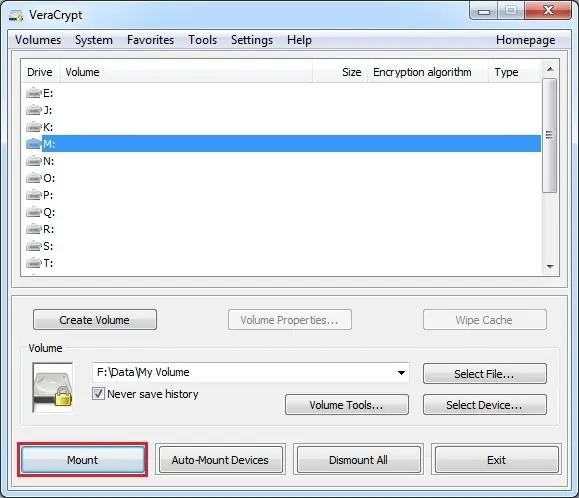Click the R: drive icon
The width and height of the screenshot is (579, 498).
point(34,229)
